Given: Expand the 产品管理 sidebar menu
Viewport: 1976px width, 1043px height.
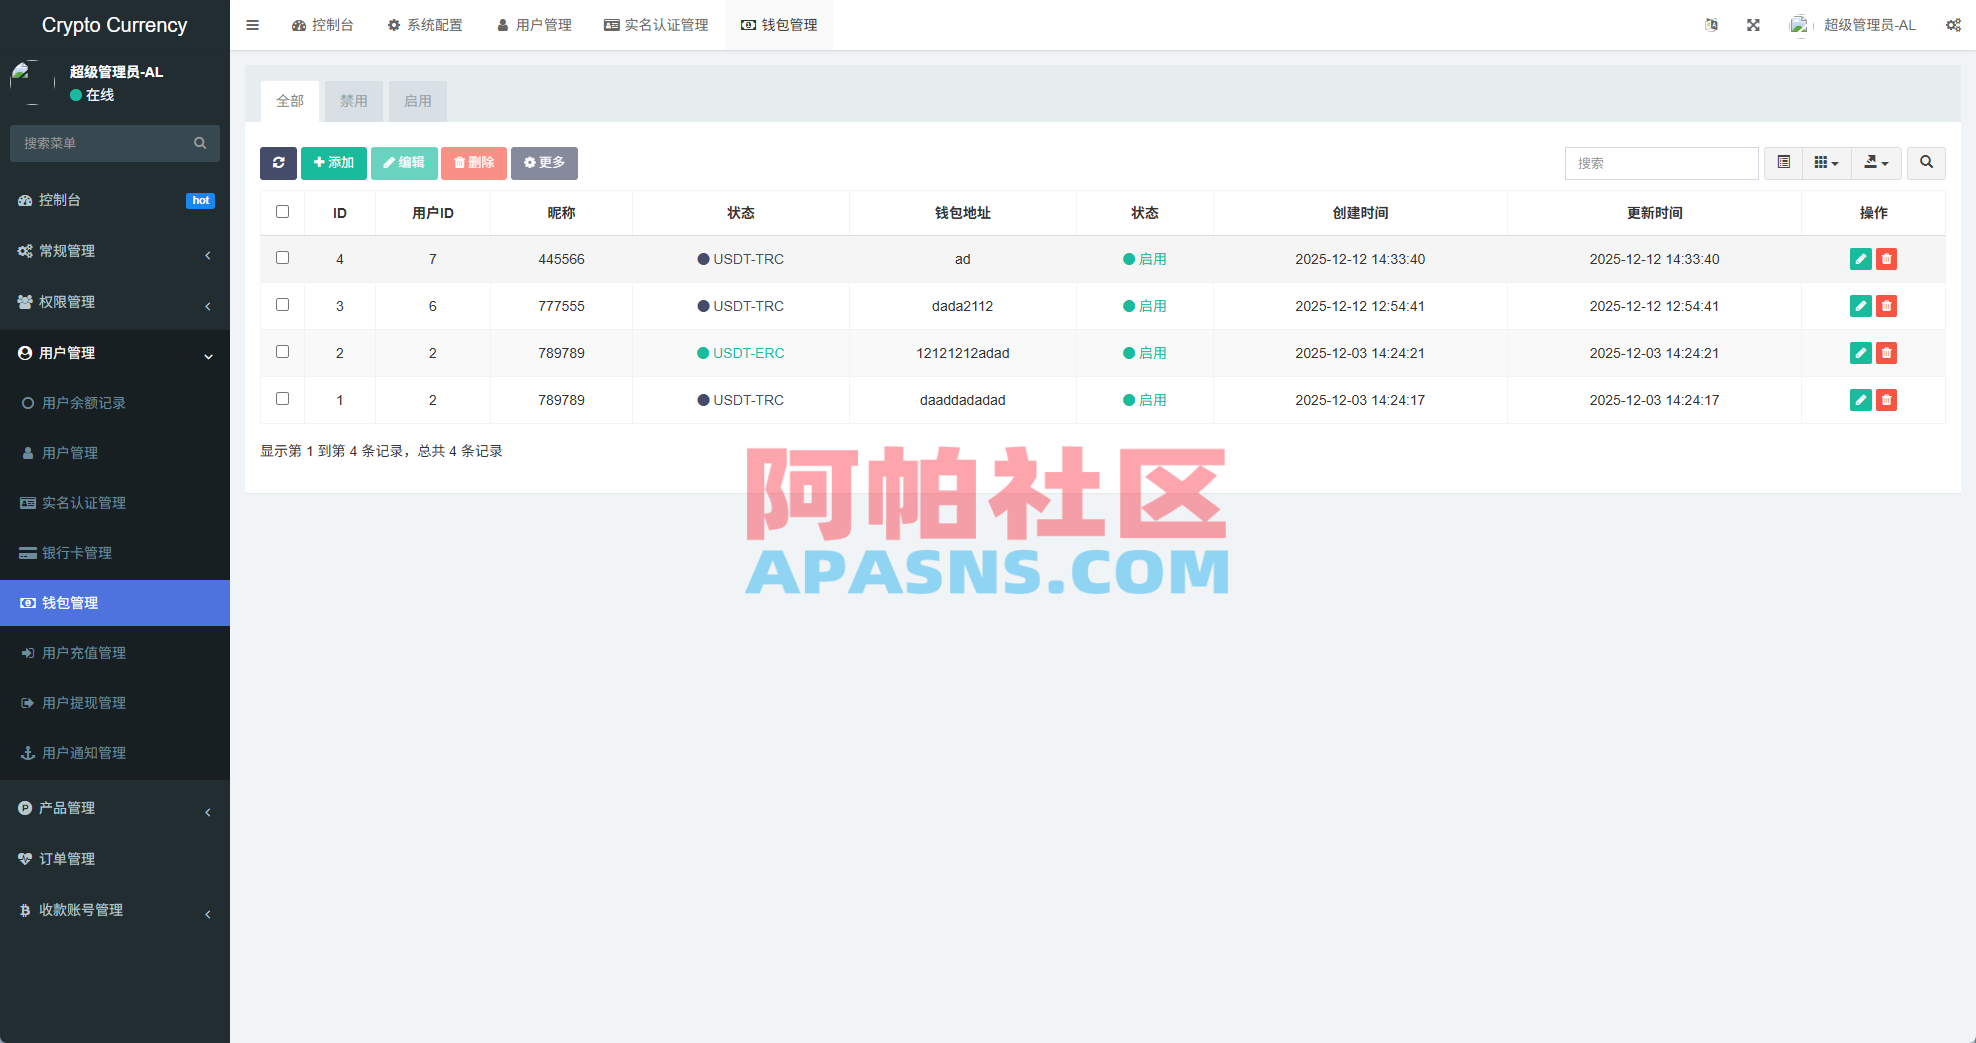Looking at the screenshot, I should tap(115, 808).
